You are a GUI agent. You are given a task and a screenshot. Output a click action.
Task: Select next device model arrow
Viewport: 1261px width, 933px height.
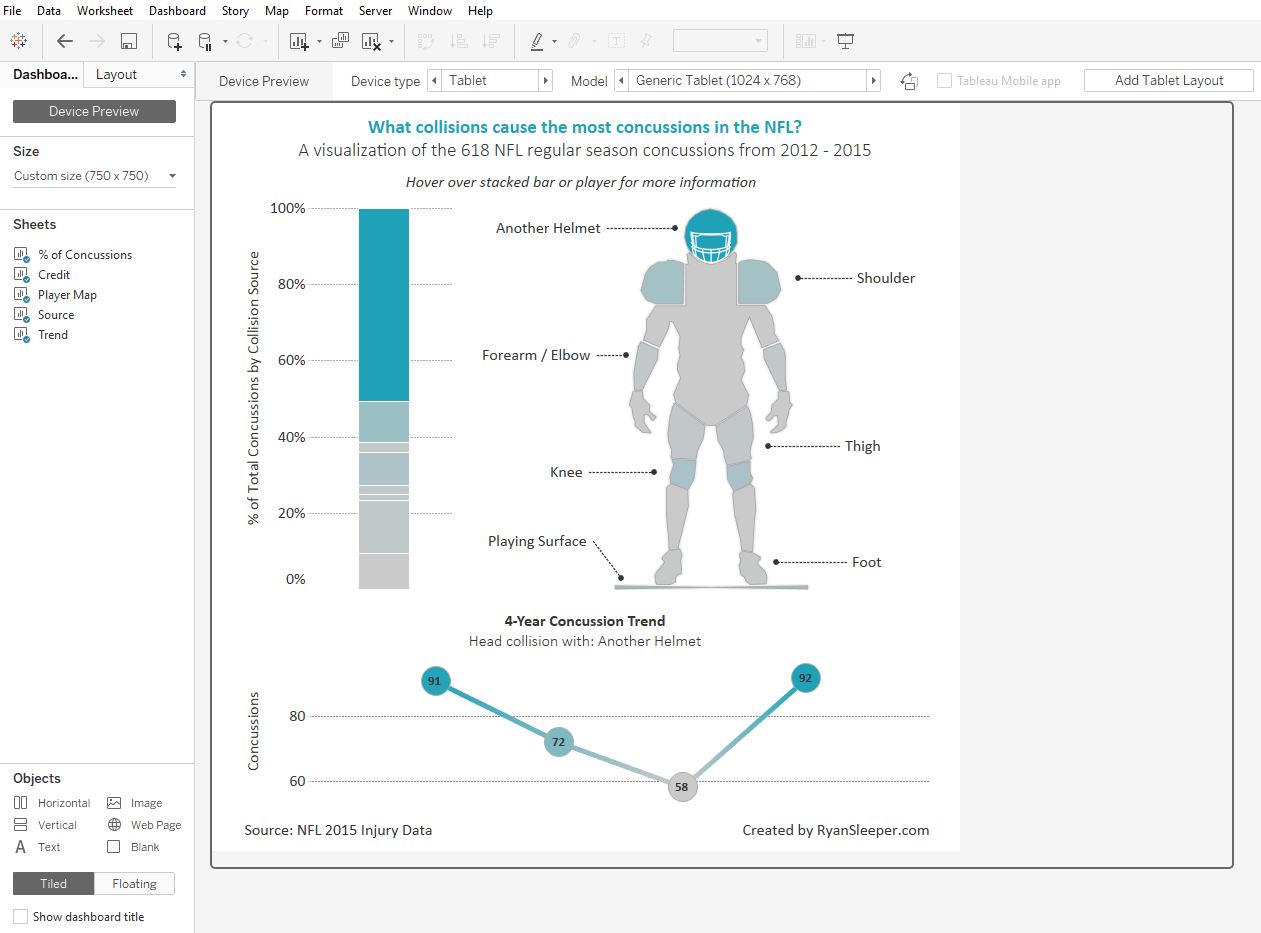coord(873,81)
